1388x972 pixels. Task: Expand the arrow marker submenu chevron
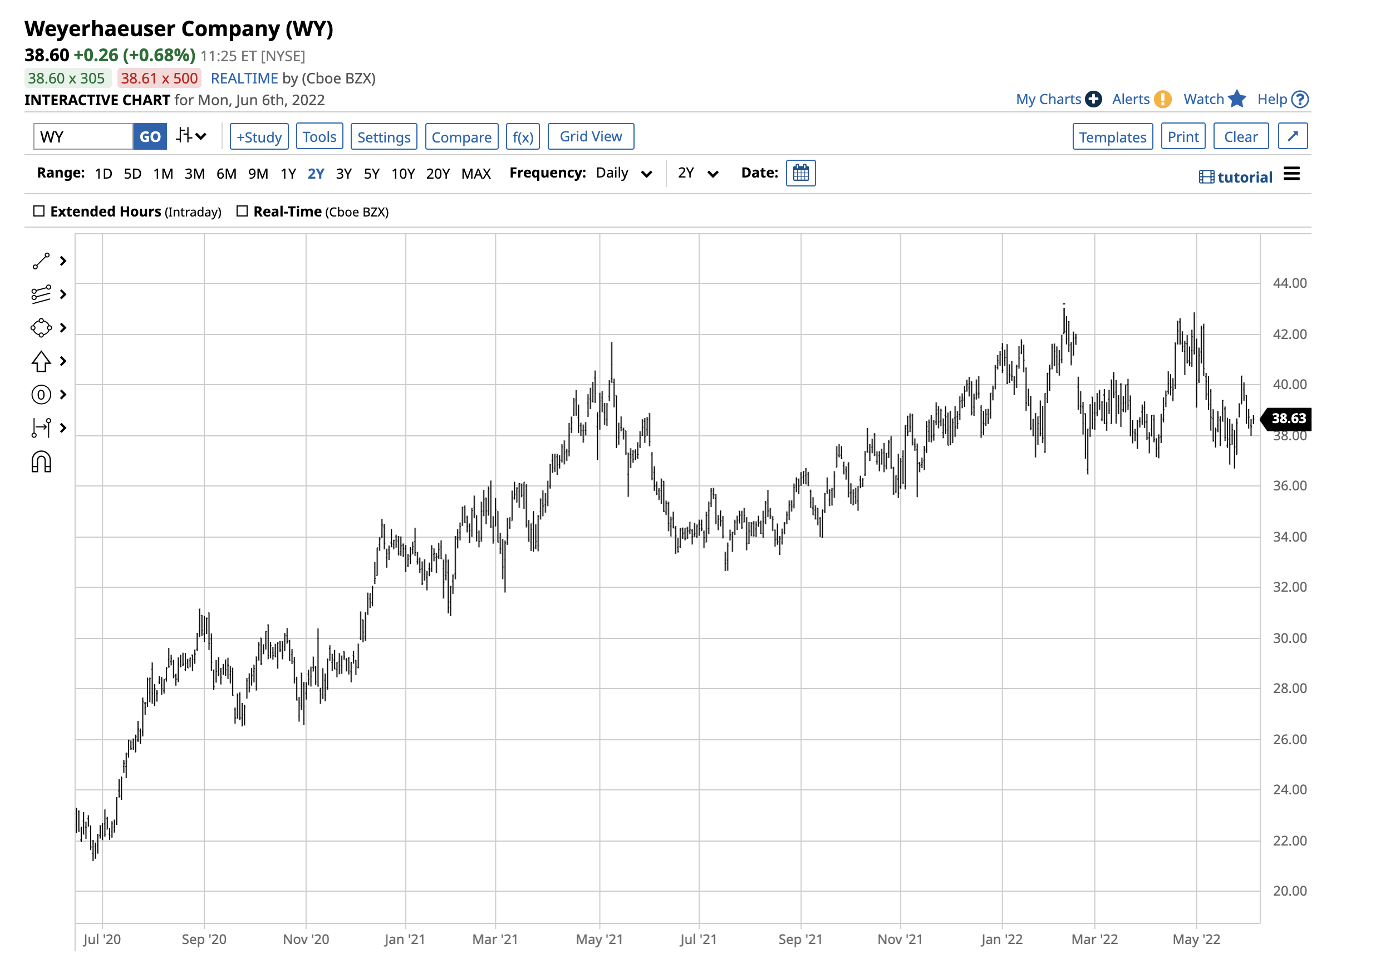tap(63, 361)
